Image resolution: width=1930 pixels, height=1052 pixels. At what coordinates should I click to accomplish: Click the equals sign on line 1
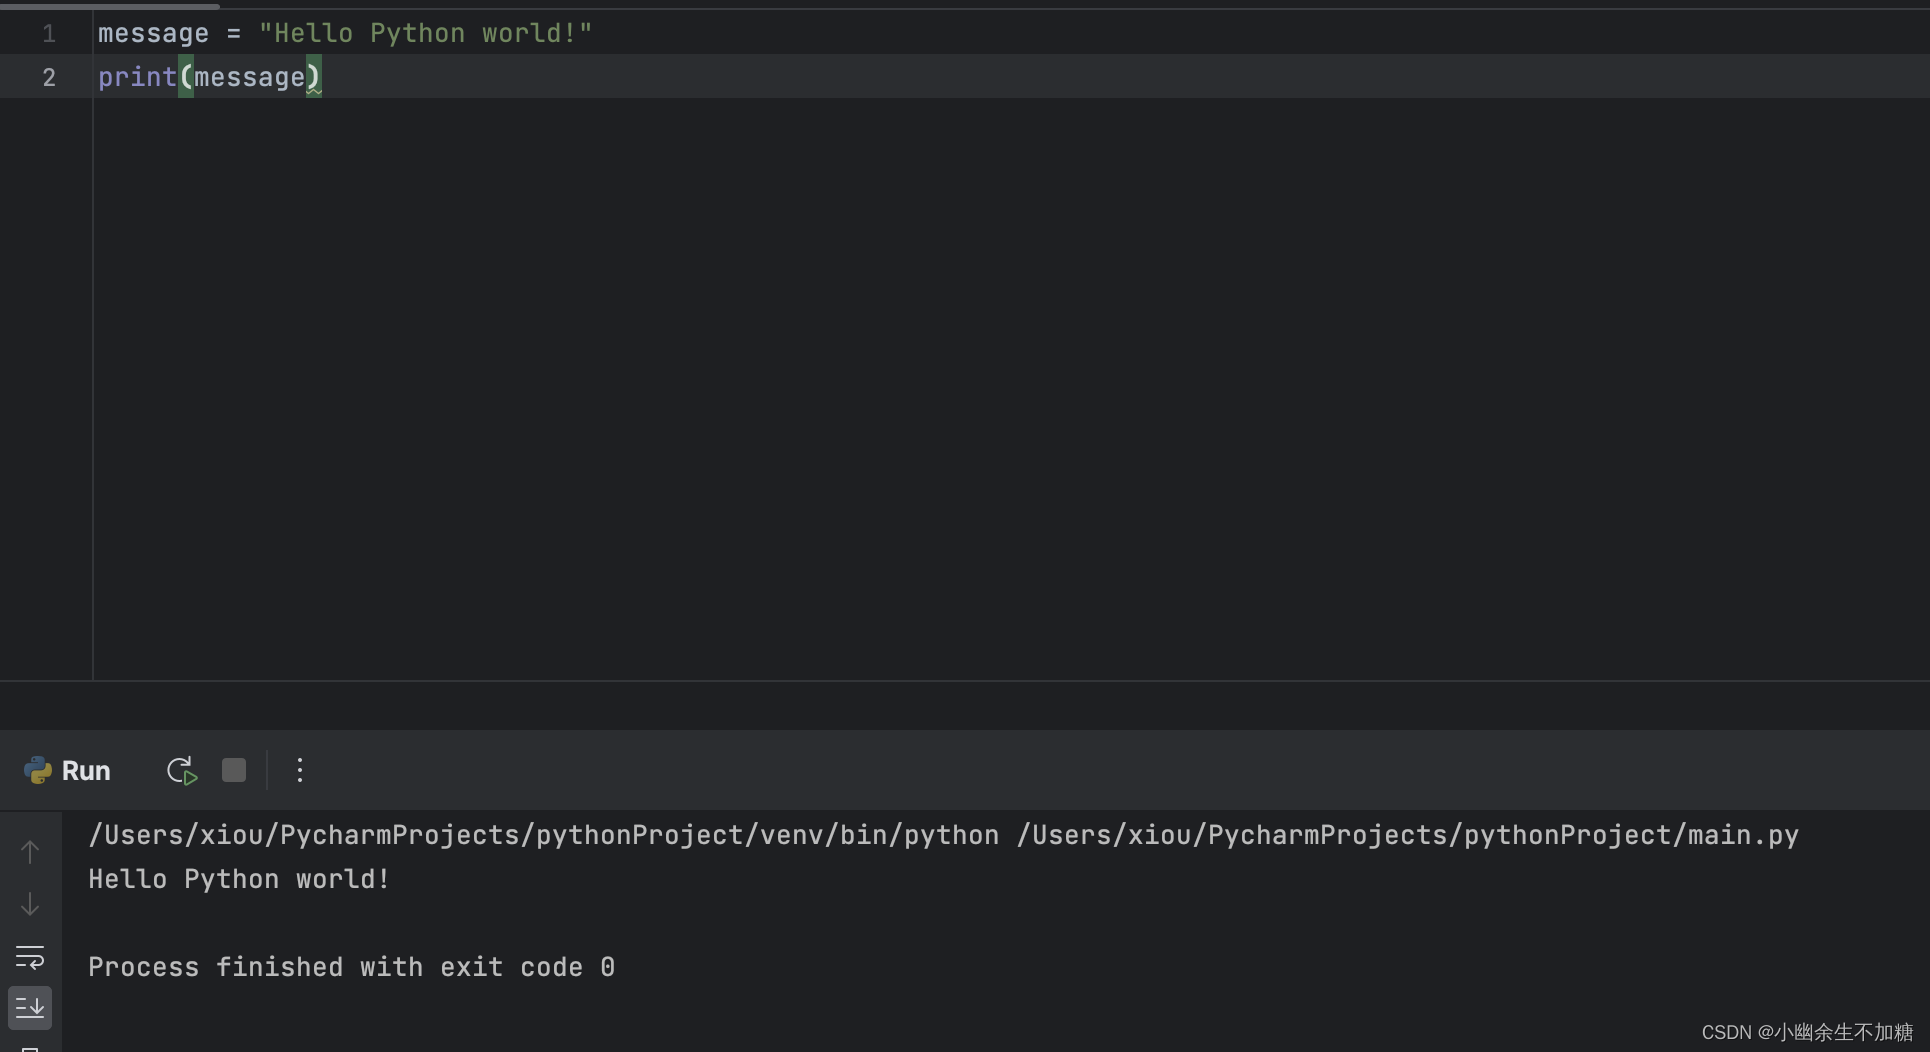[233, 34]
